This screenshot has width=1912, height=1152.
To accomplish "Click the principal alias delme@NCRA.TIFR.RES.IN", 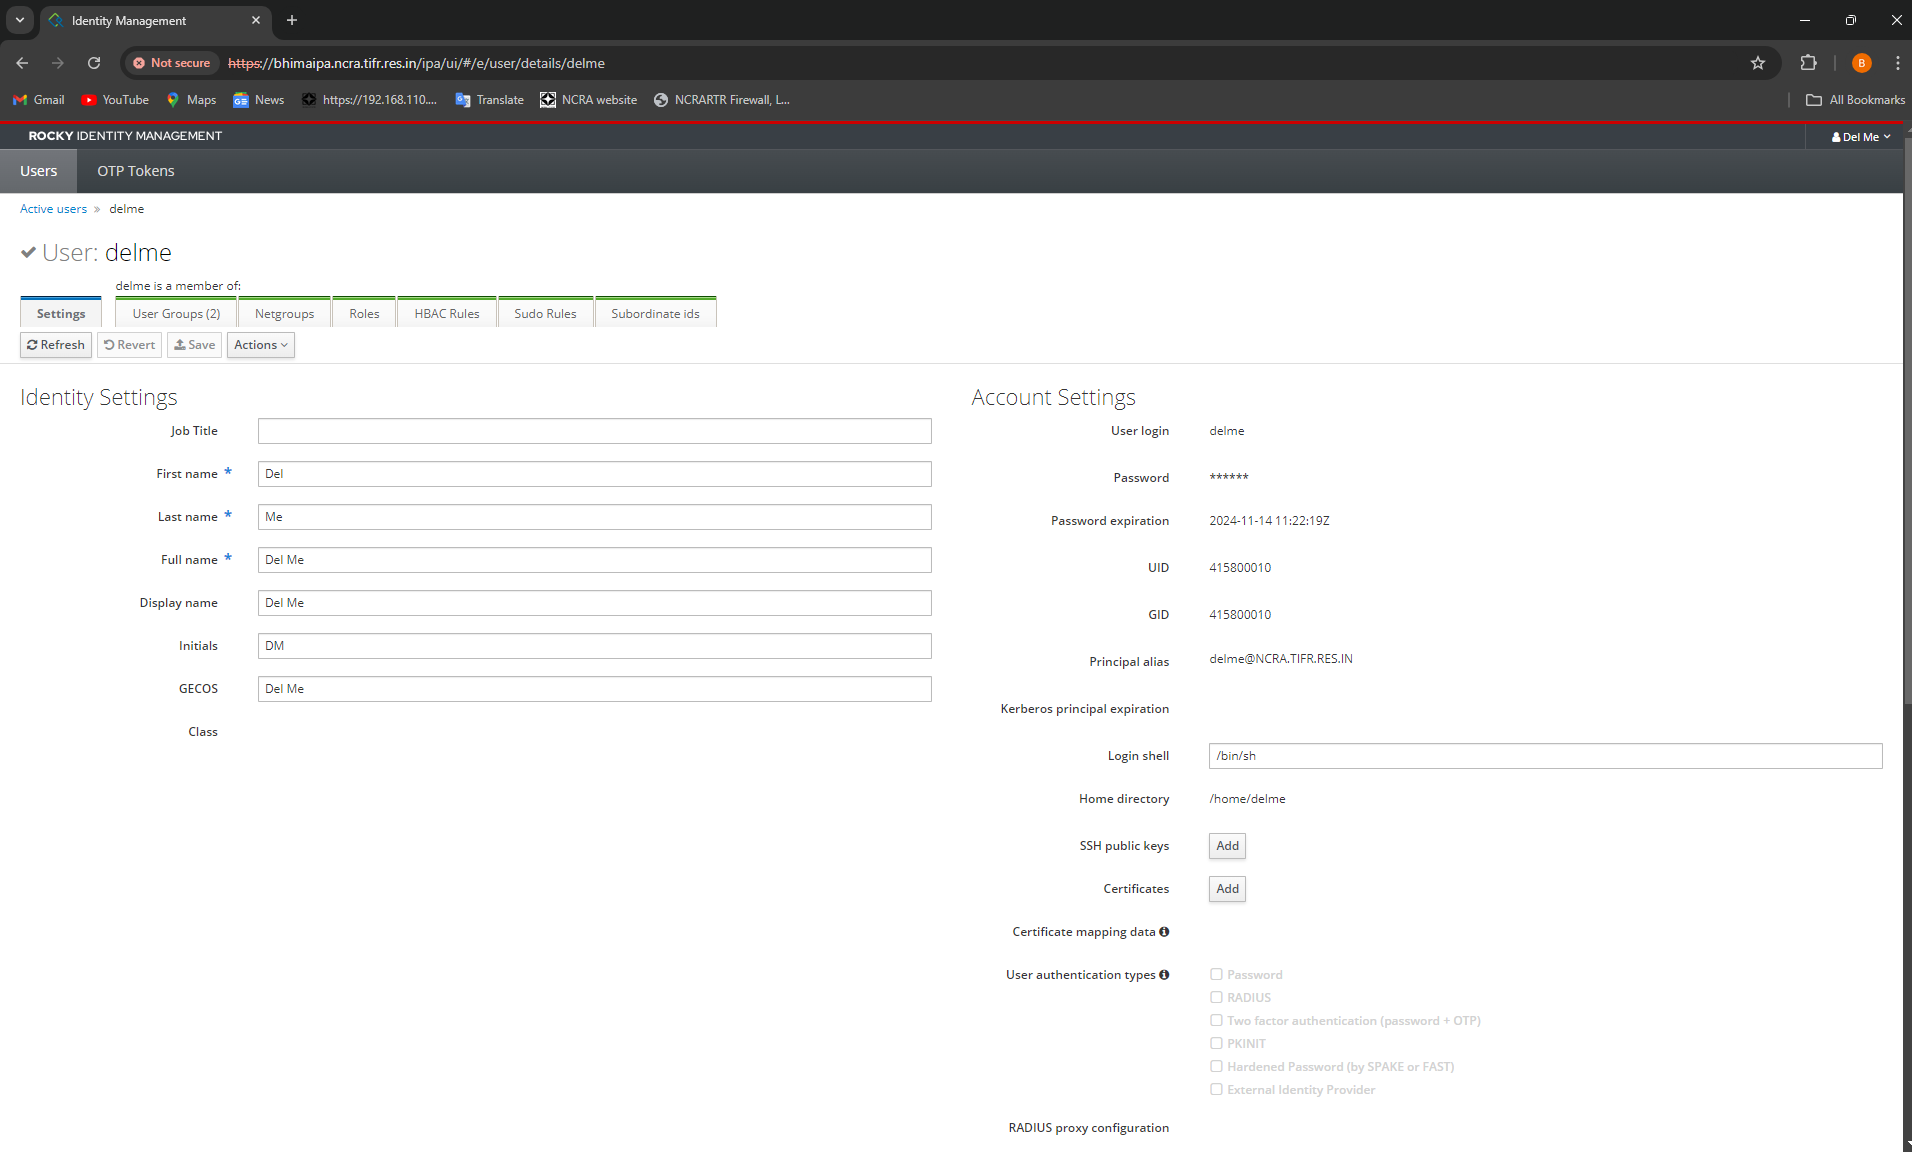I will 1280,659.
